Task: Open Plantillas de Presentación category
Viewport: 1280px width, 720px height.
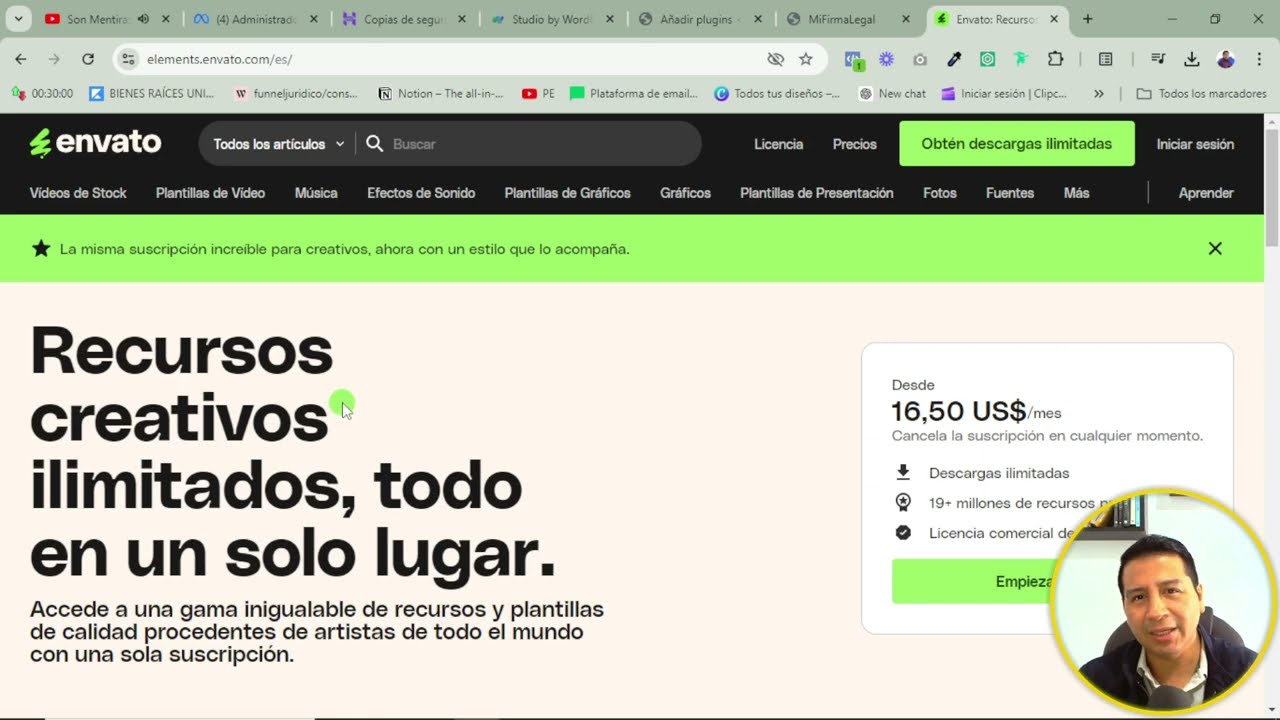Action: [x=817, y=193]
